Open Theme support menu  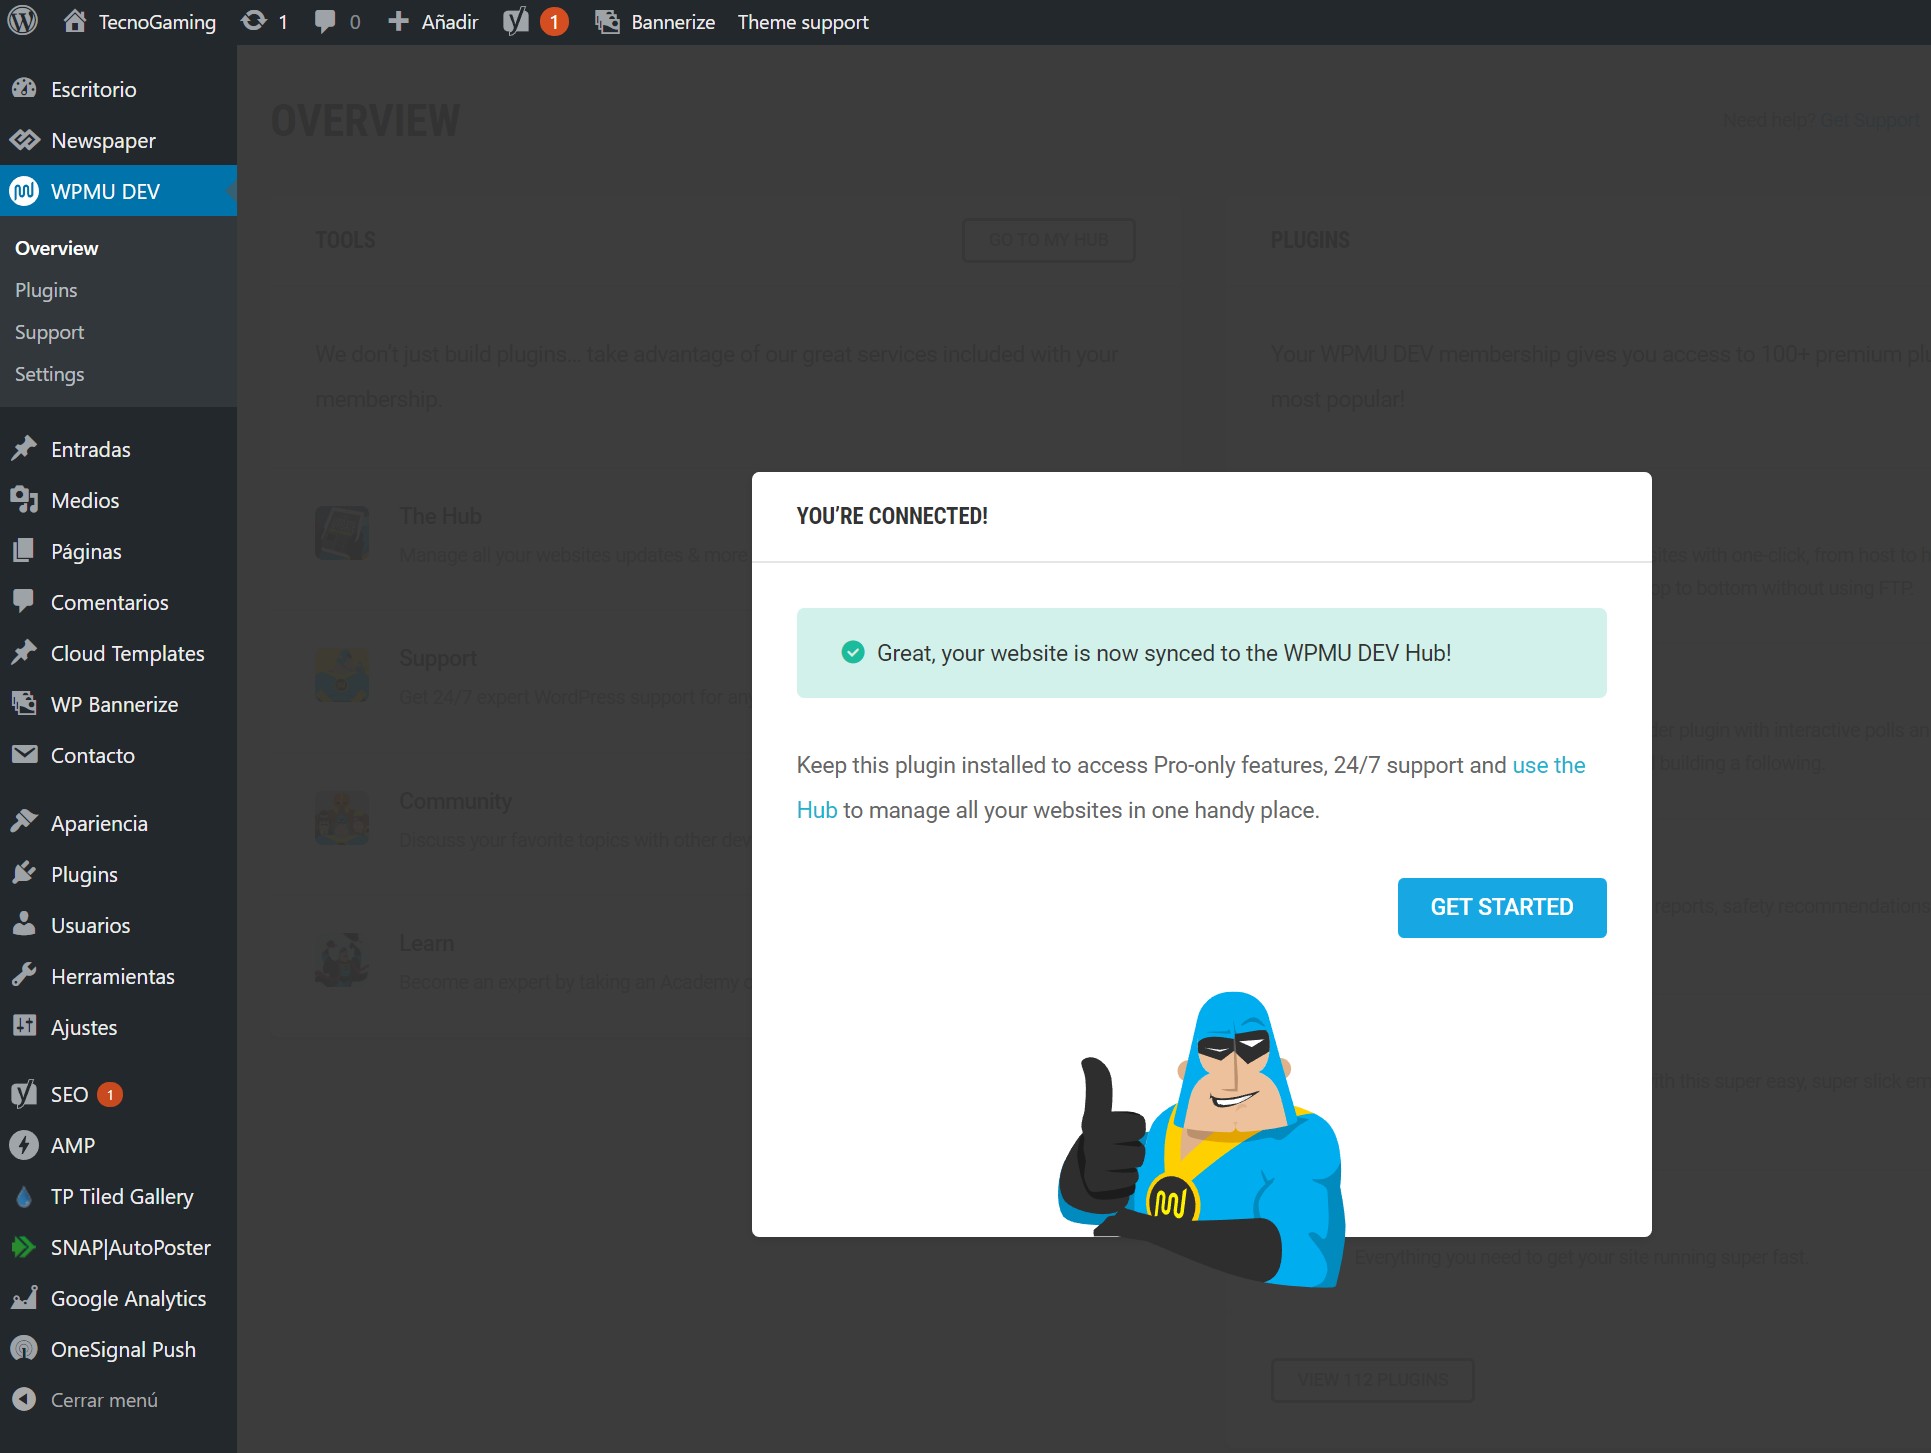pyautogui.click(x=803, y=22)
